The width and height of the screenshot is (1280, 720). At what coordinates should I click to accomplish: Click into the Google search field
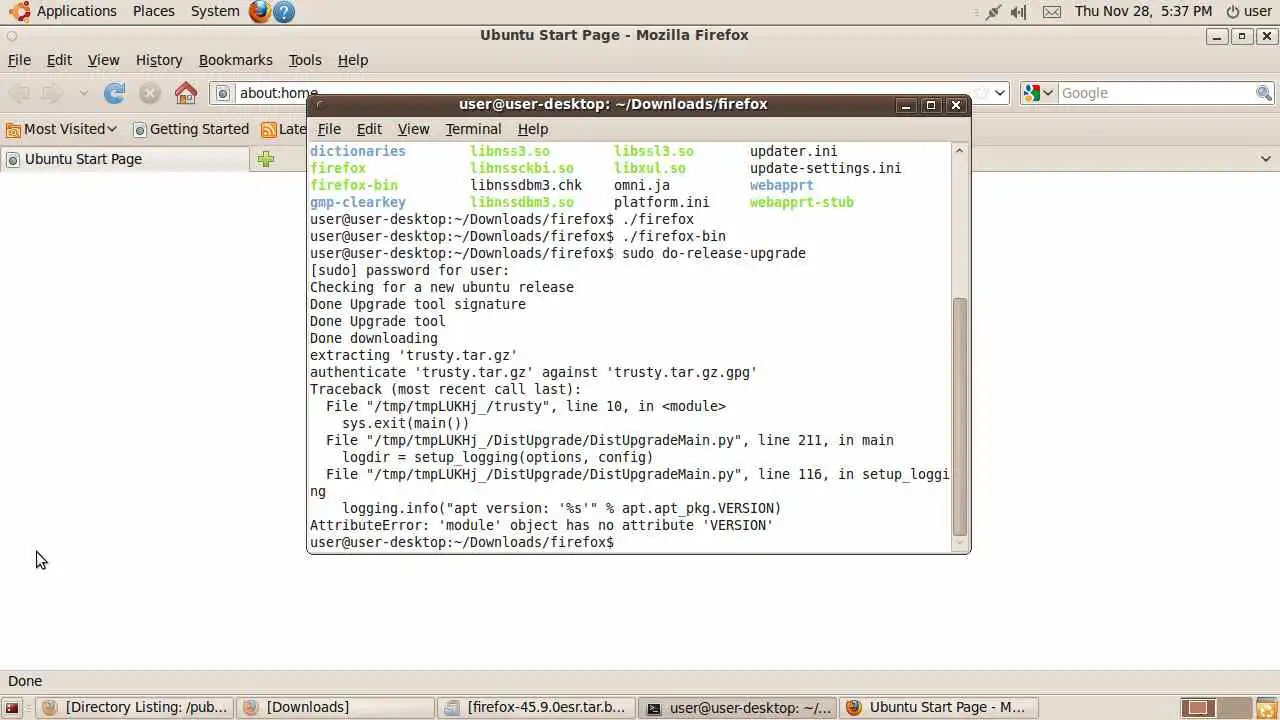(x=1156, y=93)
